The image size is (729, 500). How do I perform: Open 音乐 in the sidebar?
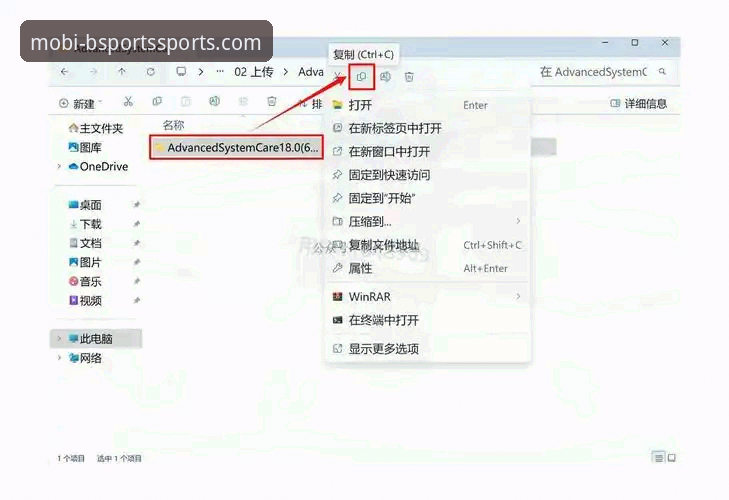[85, 281]
